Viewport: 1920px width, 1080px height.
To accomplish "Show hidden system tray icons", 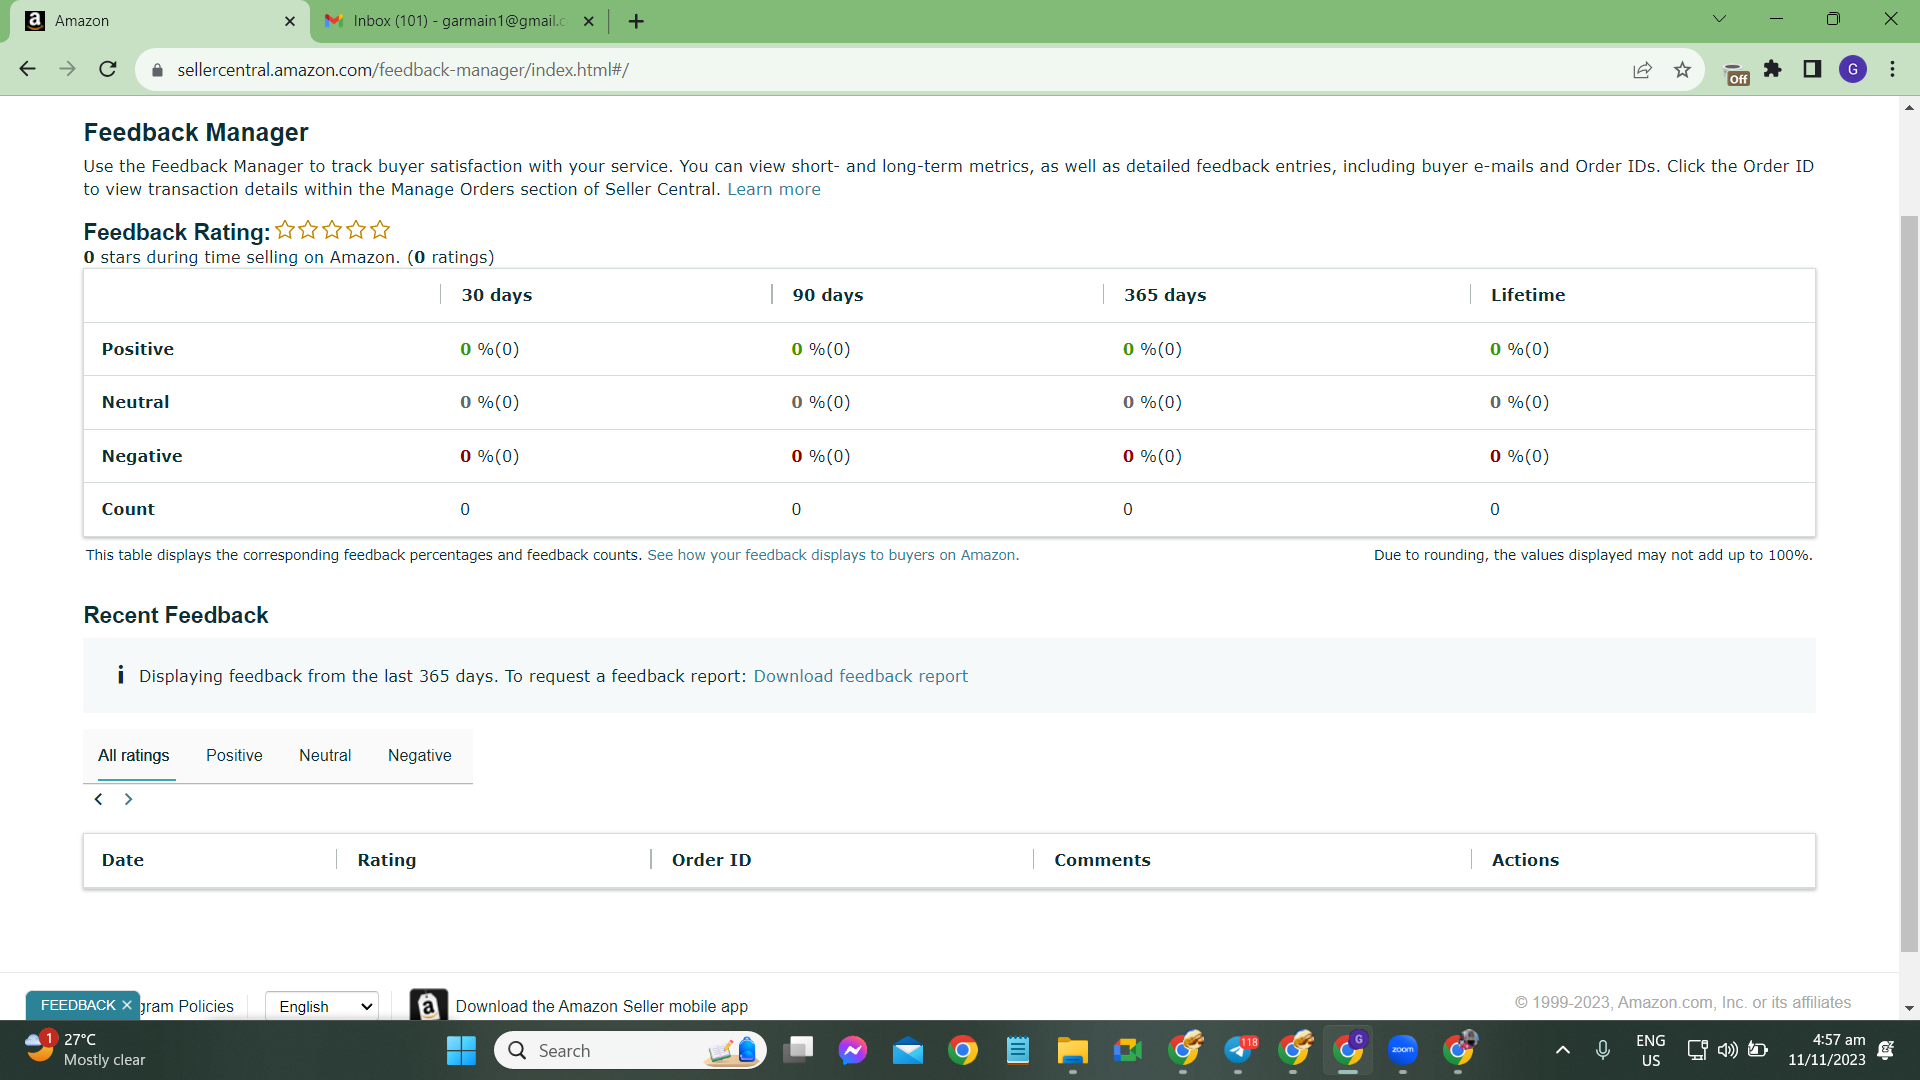I will [1563, 1050].
